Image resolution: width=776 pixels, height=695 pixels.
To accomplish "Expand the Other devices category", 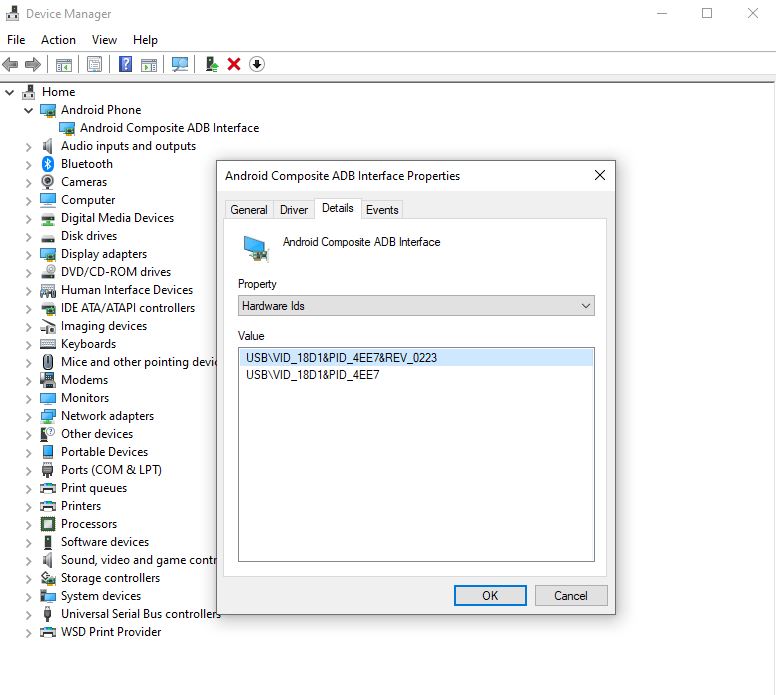I will (28, 435).
